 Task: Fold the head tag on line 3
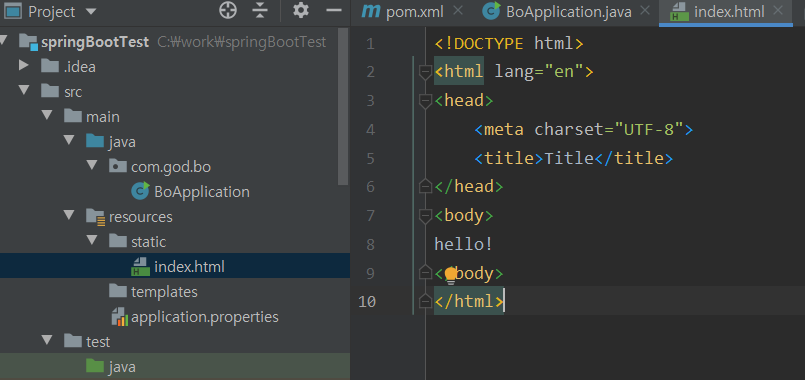pyautogui.click(x=425, y=101)
